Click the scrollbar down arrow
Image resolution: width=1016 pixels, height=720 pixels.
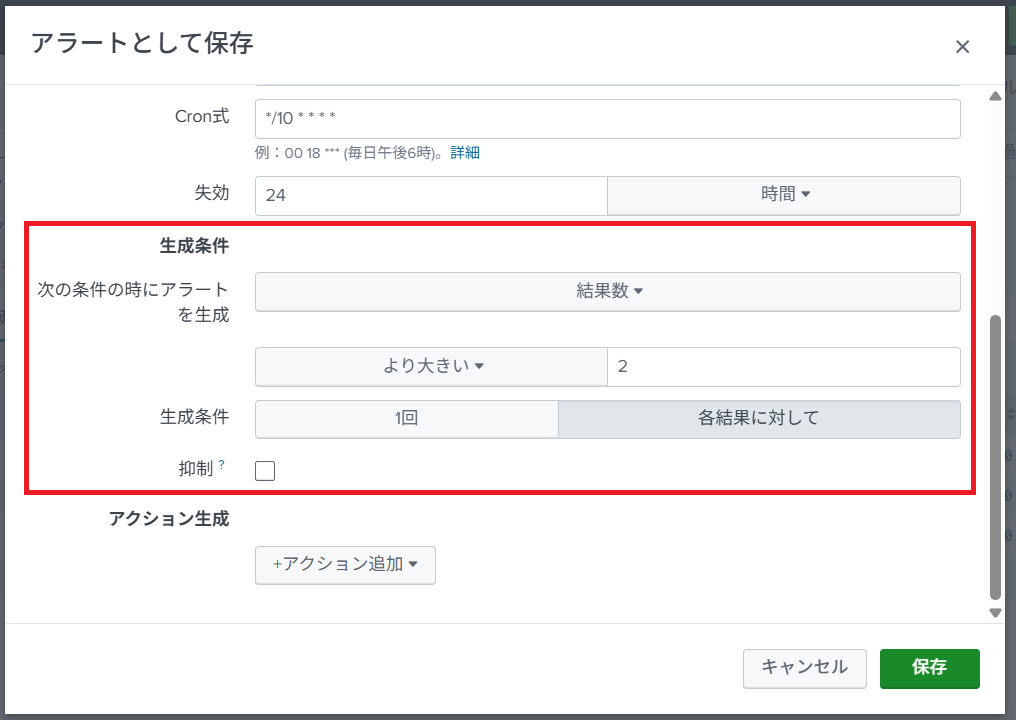pos(995,612)
